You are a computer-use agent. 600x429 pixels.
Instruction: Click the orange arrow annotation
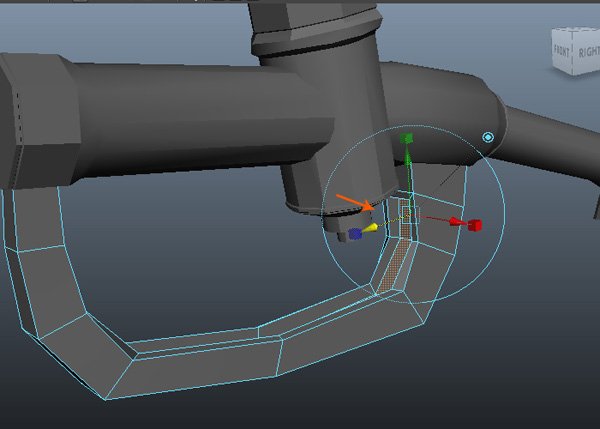[354, 202]
